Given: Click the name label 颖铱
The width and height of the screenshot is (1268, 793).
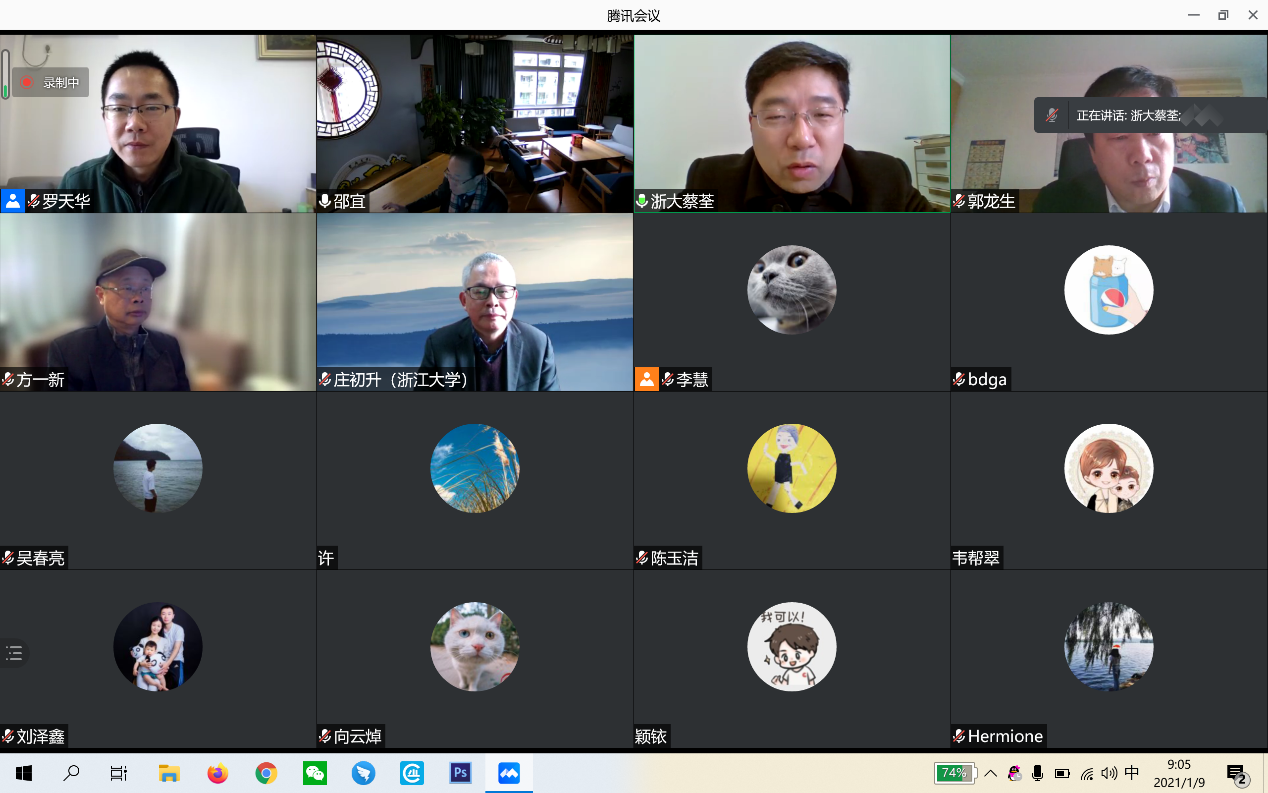Looking at the screenshot, I should [x=651, y=737].
